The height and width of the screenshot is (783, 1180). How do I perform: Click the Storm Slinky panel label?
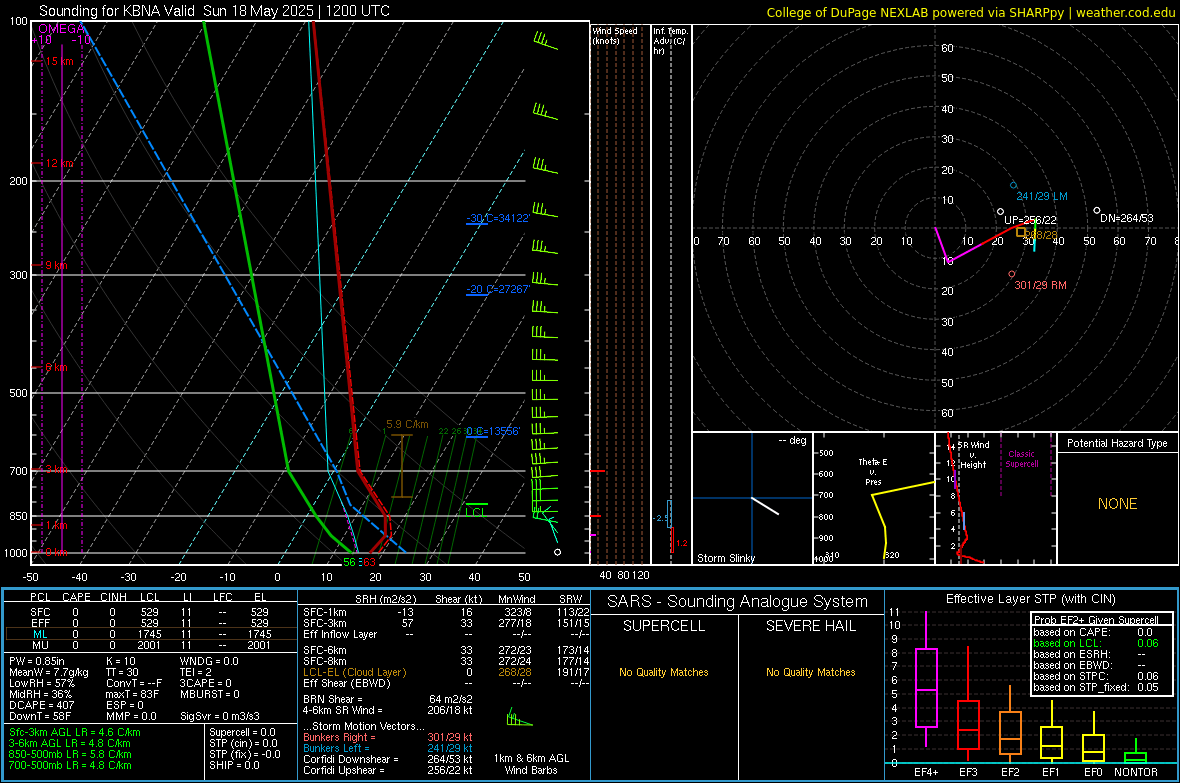click(x=725, y=558)
